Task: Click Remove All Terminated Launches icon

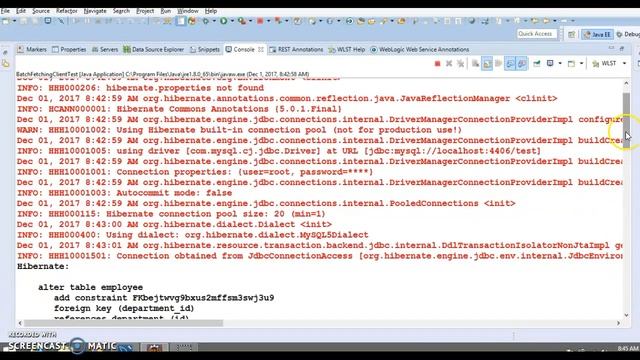Action: pos(460,64)
